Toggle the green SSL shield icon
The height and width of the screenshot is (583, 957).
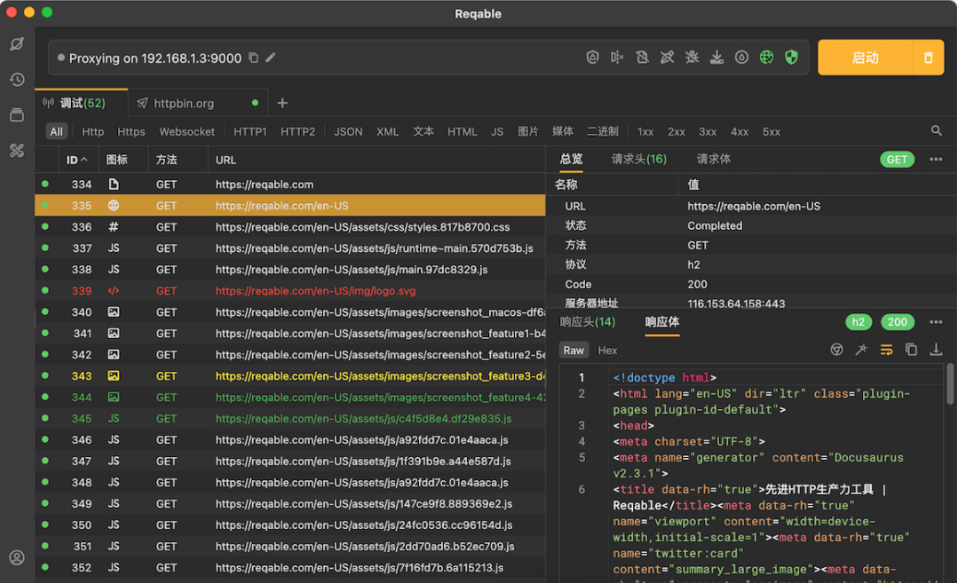pyautogui.click(x=792, y=57)
